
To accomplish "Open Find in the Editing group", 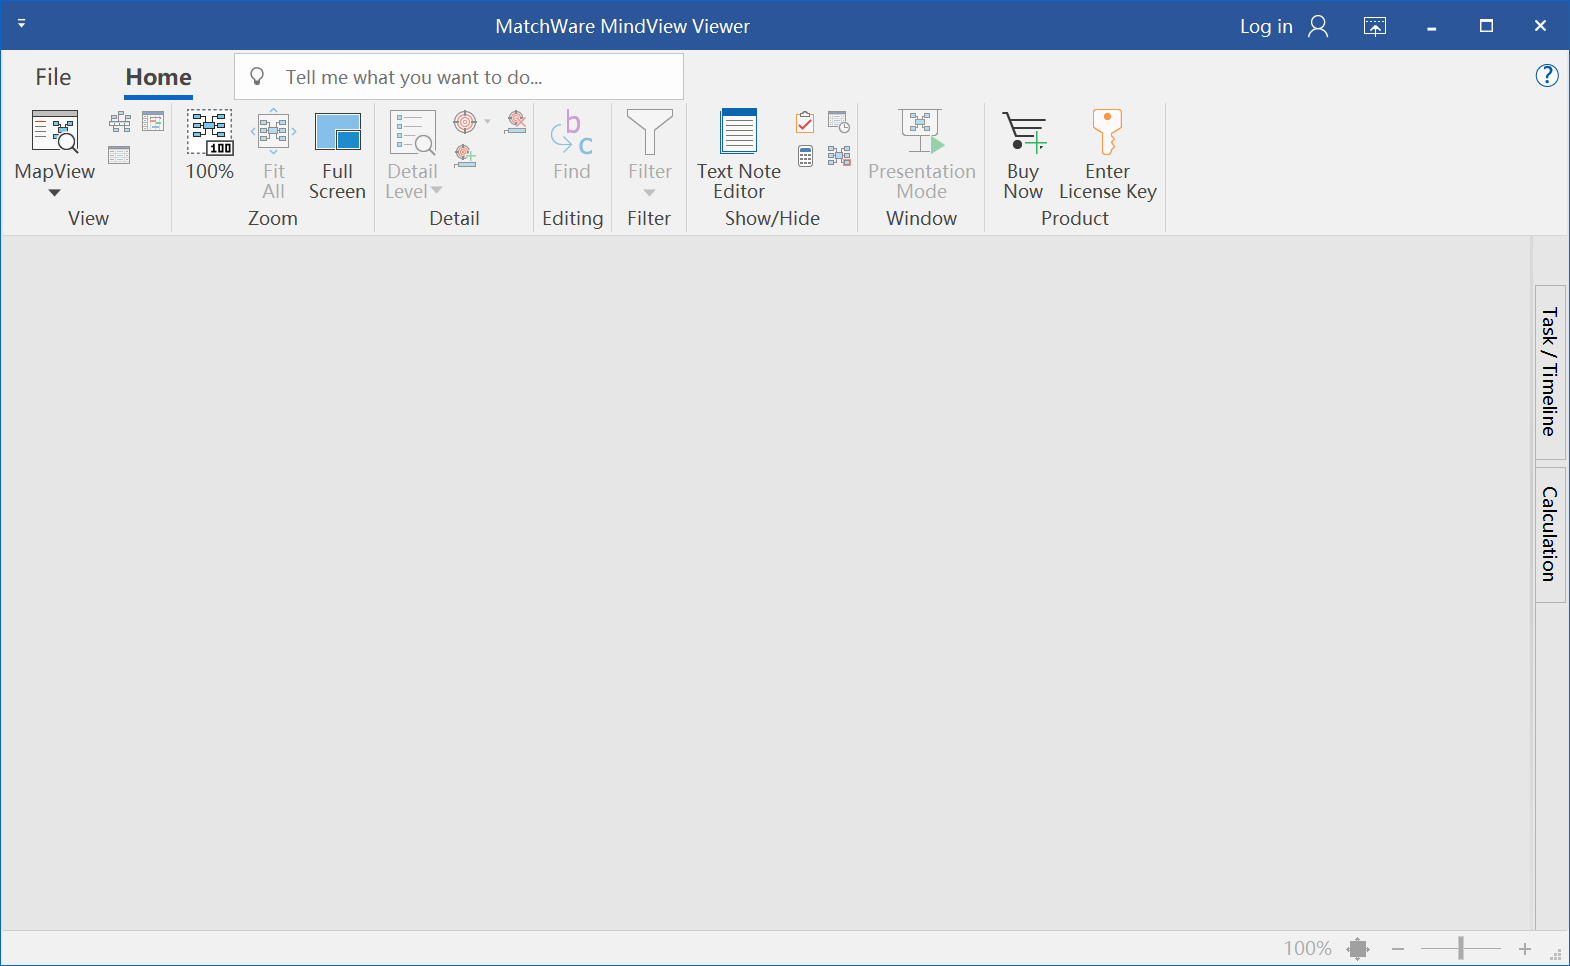I will [572, 145].
